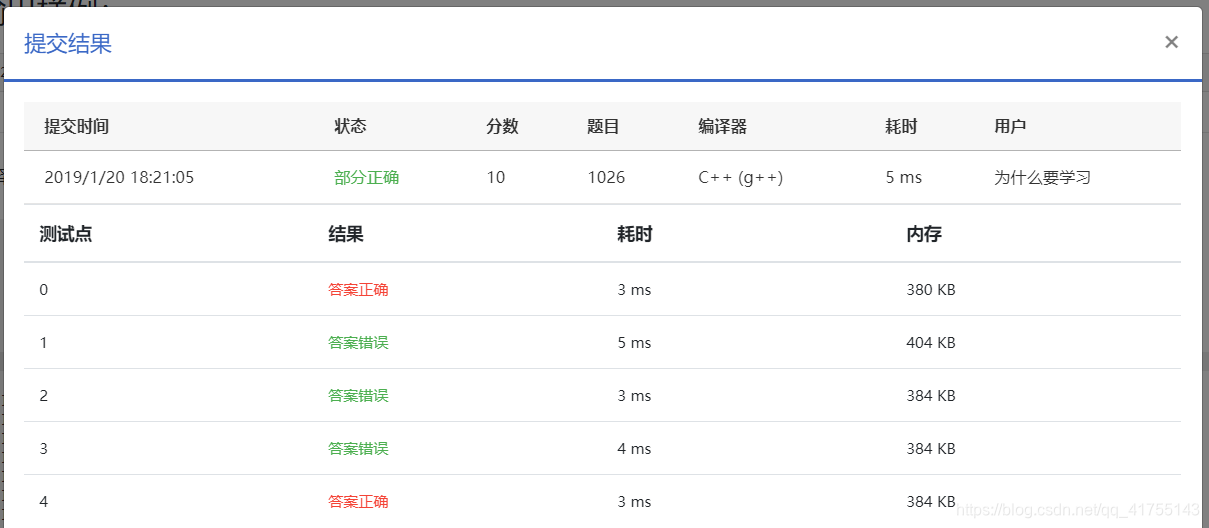Image resolution: width=1209 pixels, height=528 pixels.
Task: Click the 状态 column header
Action: (350, 127)
